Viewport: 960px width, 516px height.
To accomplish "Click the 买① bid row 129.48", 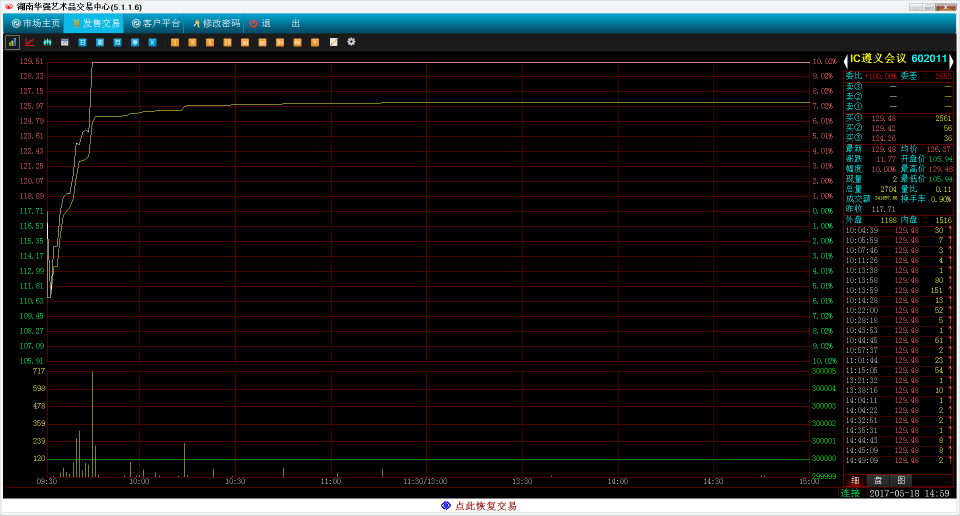I will [899, 118].
